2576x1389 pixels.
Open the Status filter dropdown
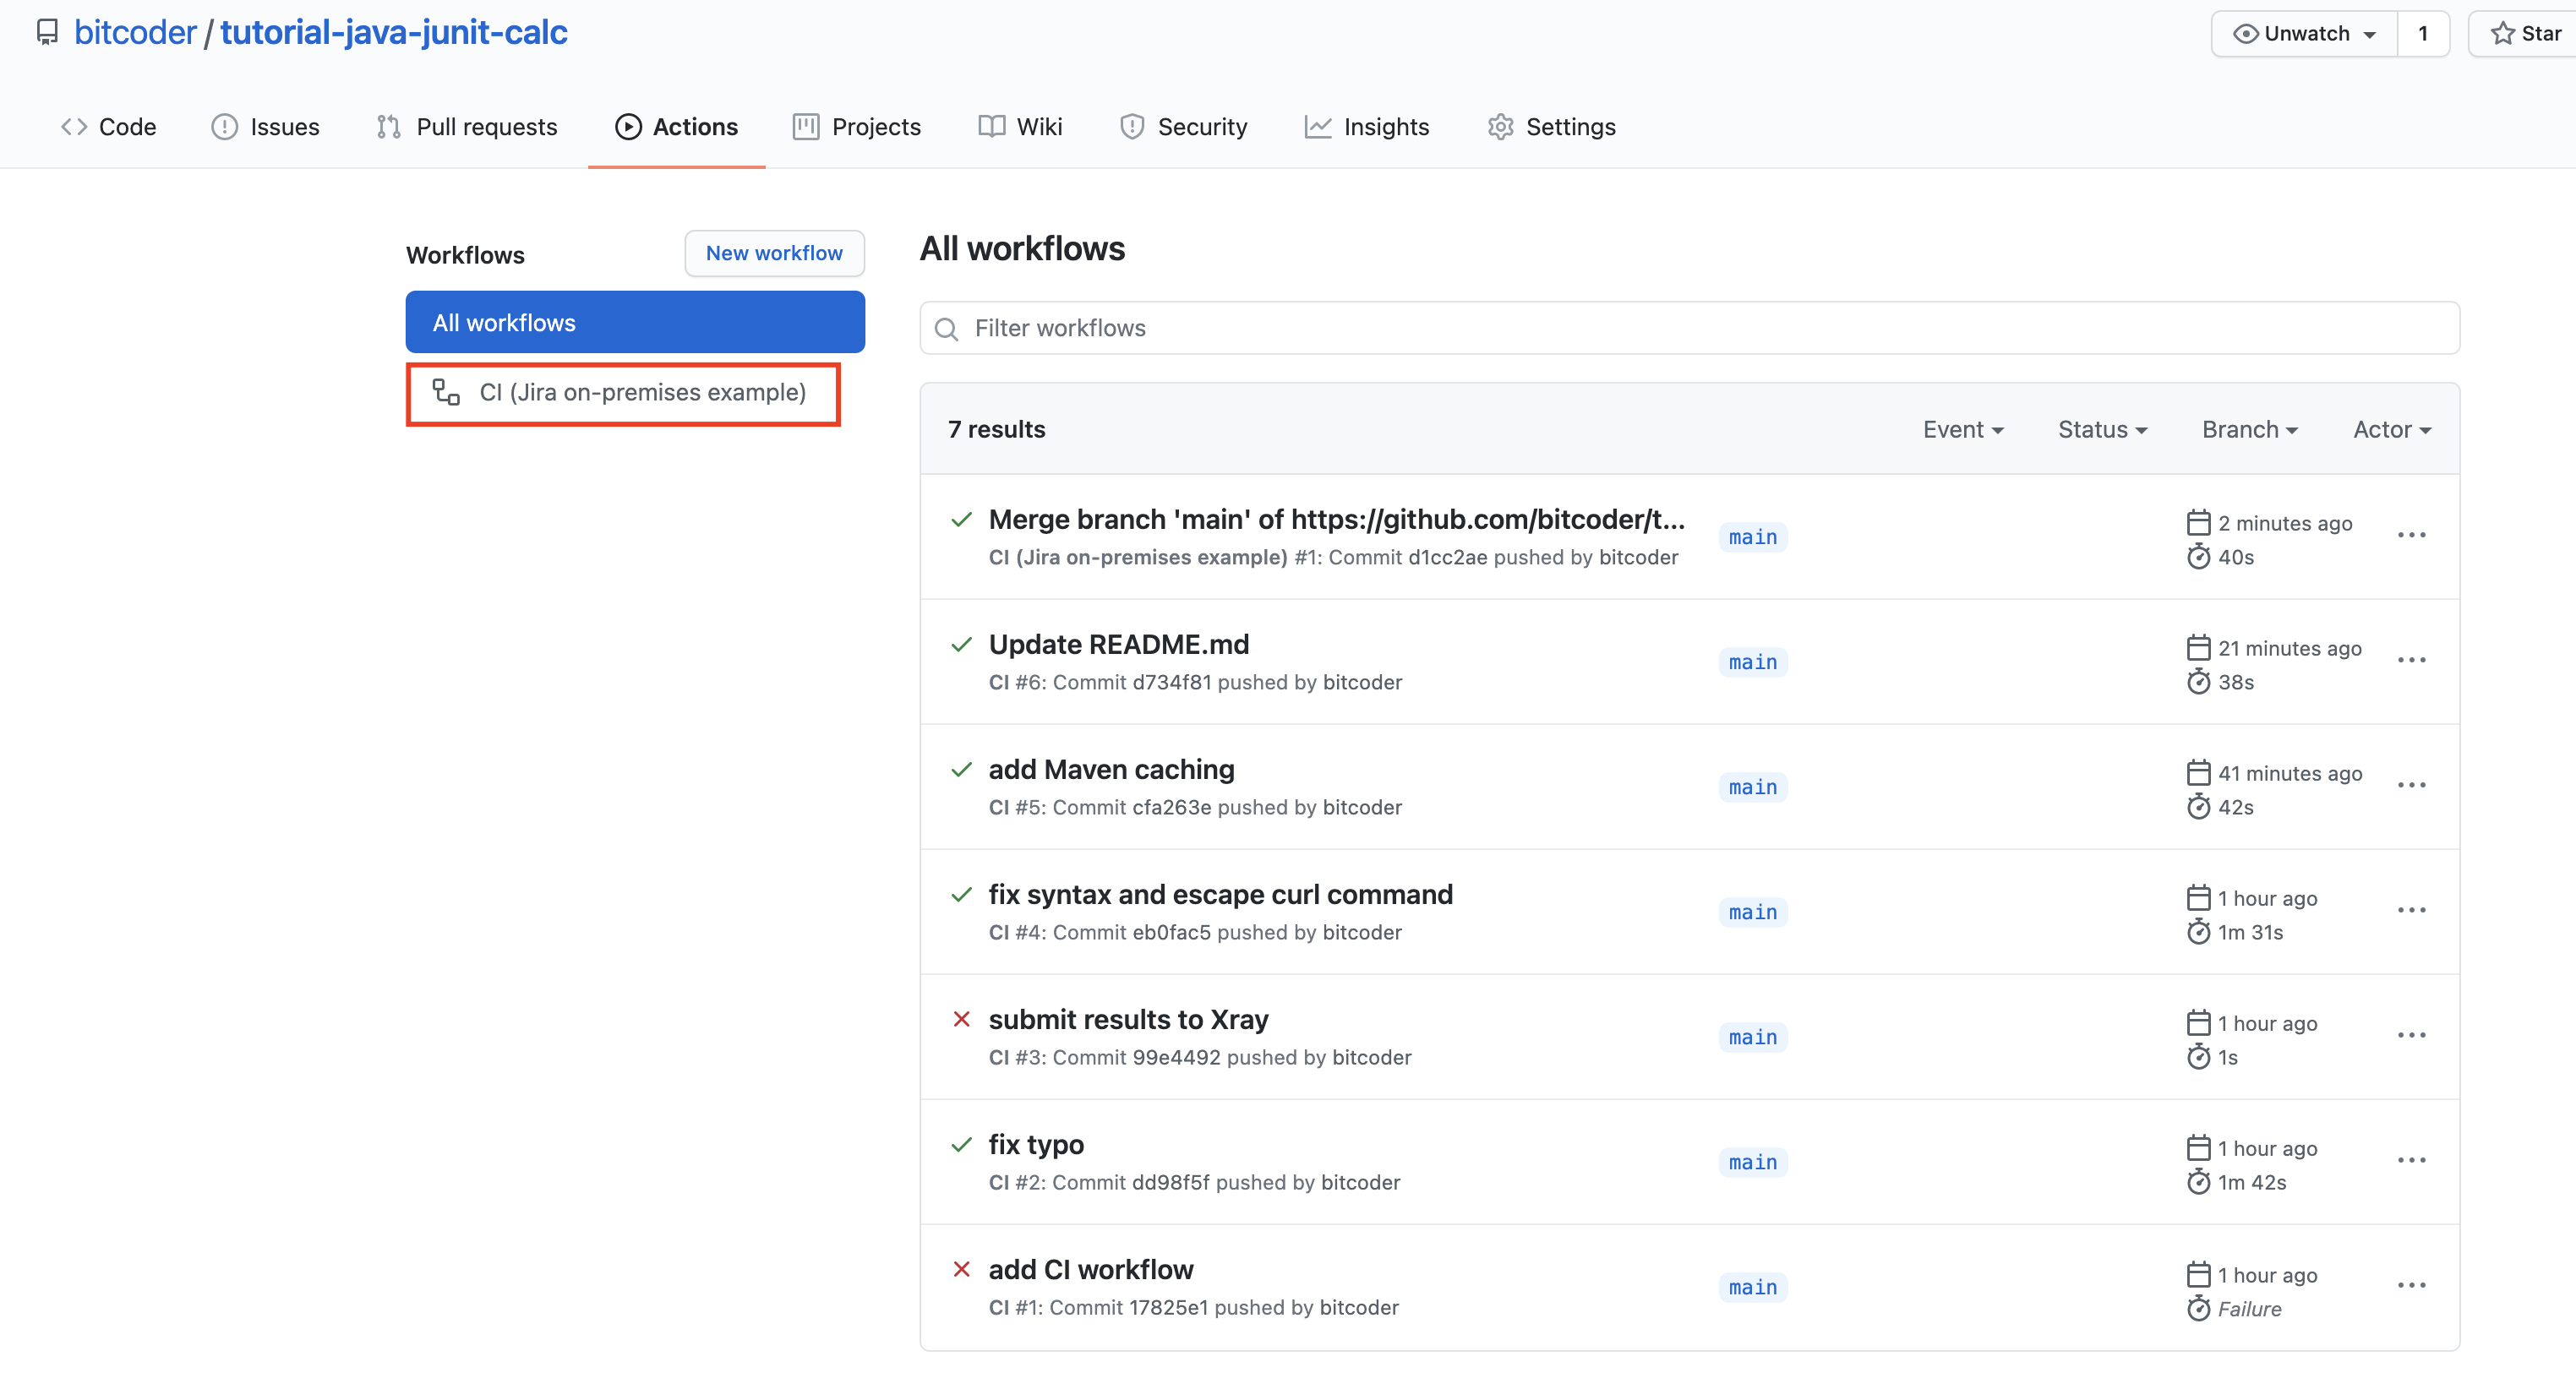click(x=2103, y=430)
